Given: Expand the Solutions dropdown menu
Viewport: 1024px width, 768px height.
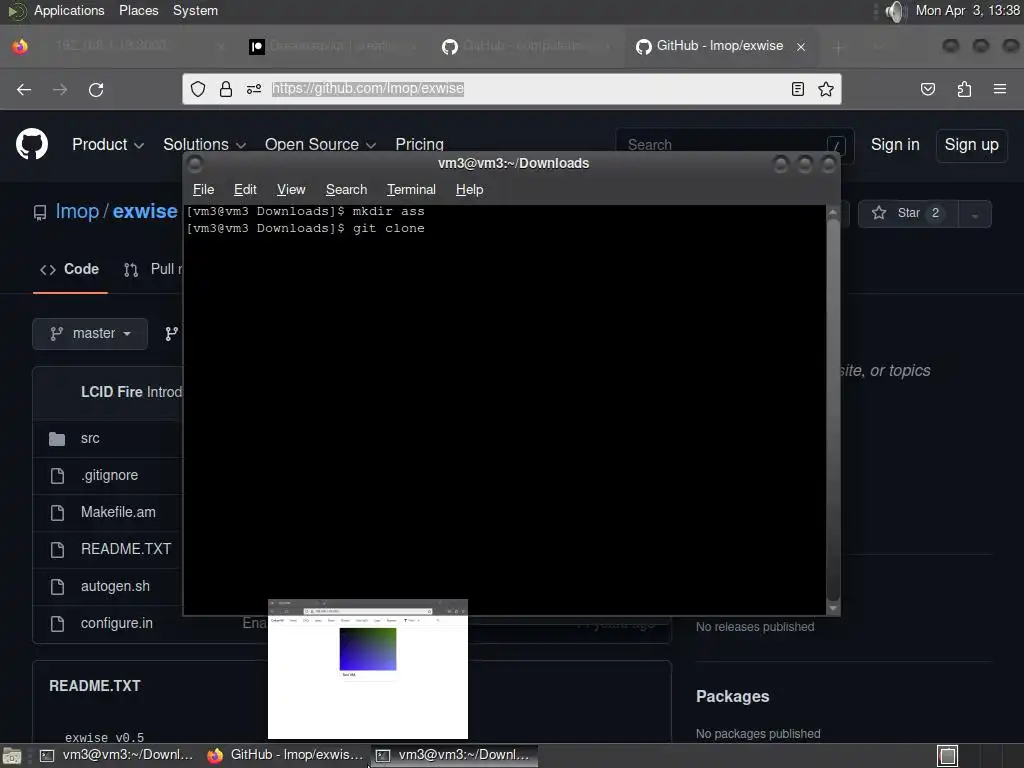Looking at the screenshot, I should pyautogui.click(x=204, y=144).
